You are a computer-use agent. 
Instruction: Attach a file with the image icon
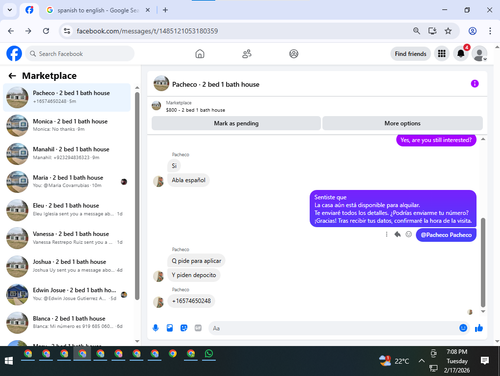170,328
